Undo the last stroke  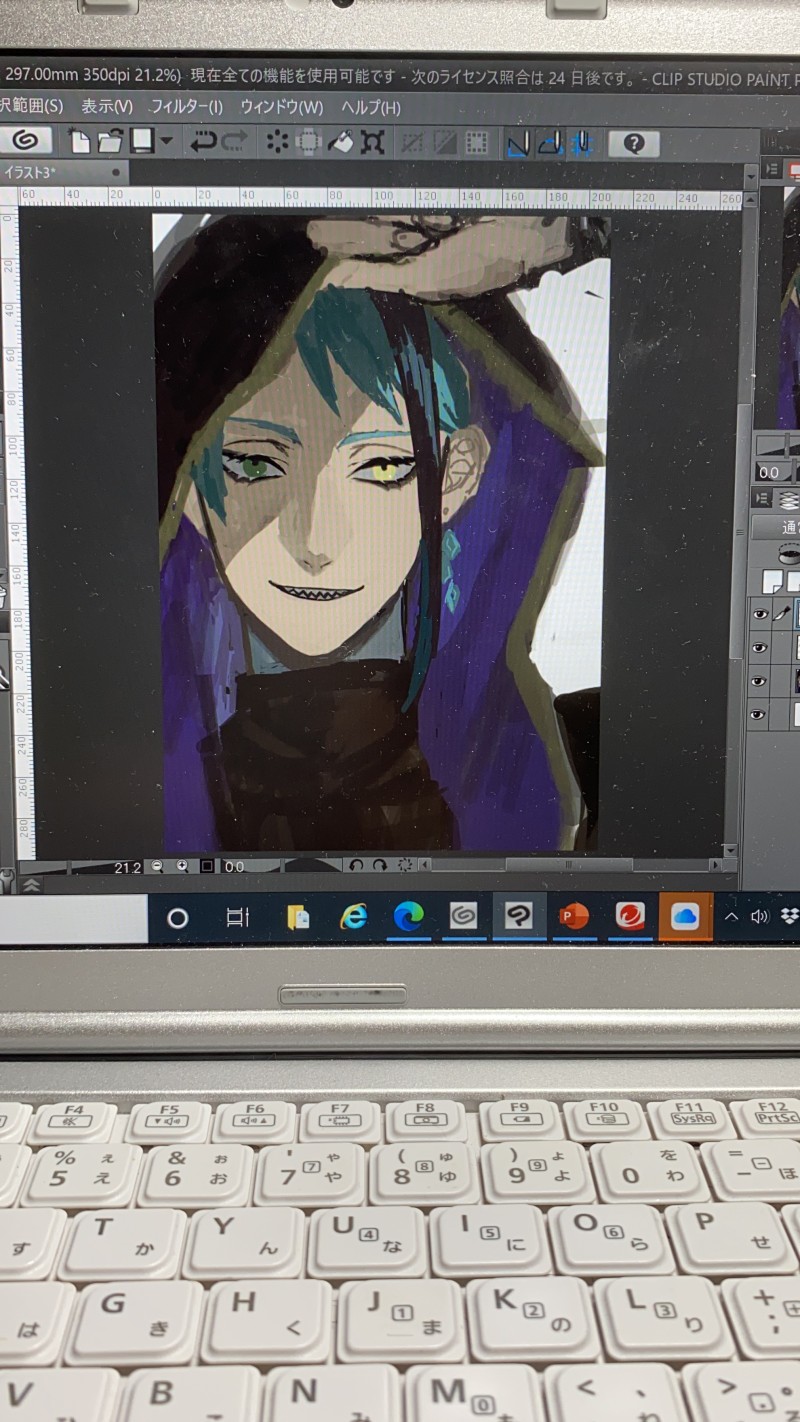203,142
